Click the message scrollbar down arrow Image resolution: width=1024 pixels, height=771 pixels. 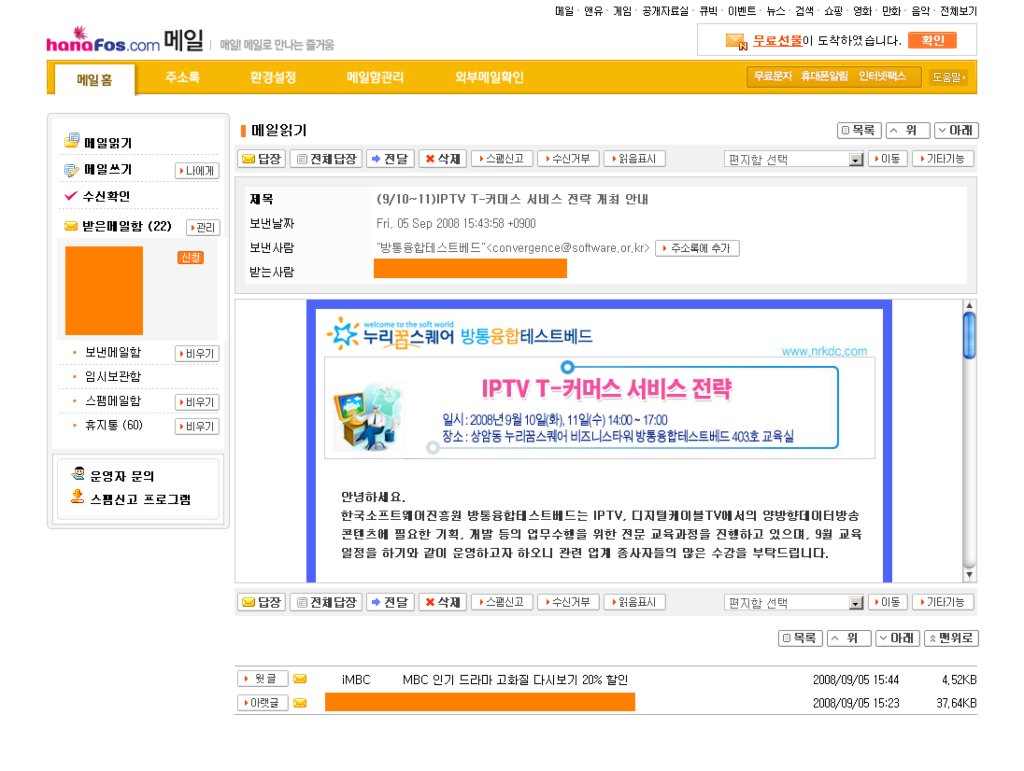click(969, 574)
